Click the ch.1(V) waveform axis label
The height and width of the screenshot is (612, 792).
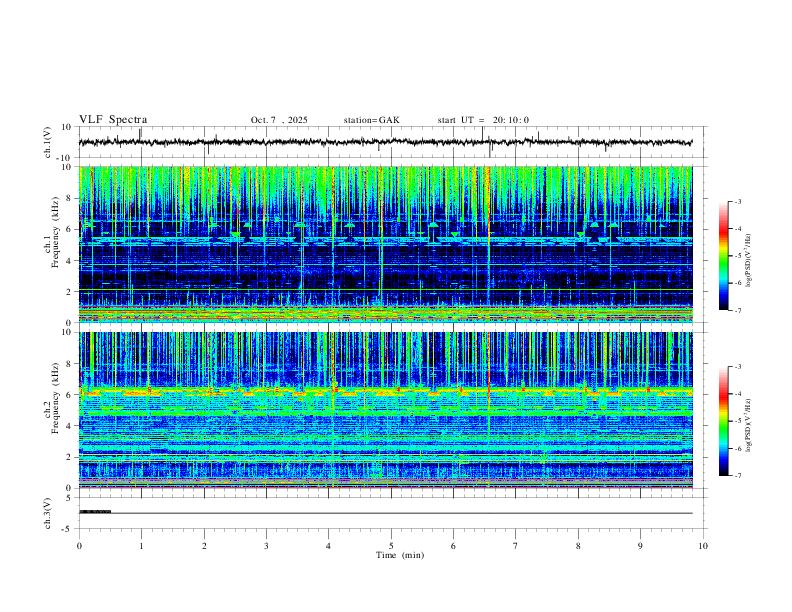coord(47,142)
